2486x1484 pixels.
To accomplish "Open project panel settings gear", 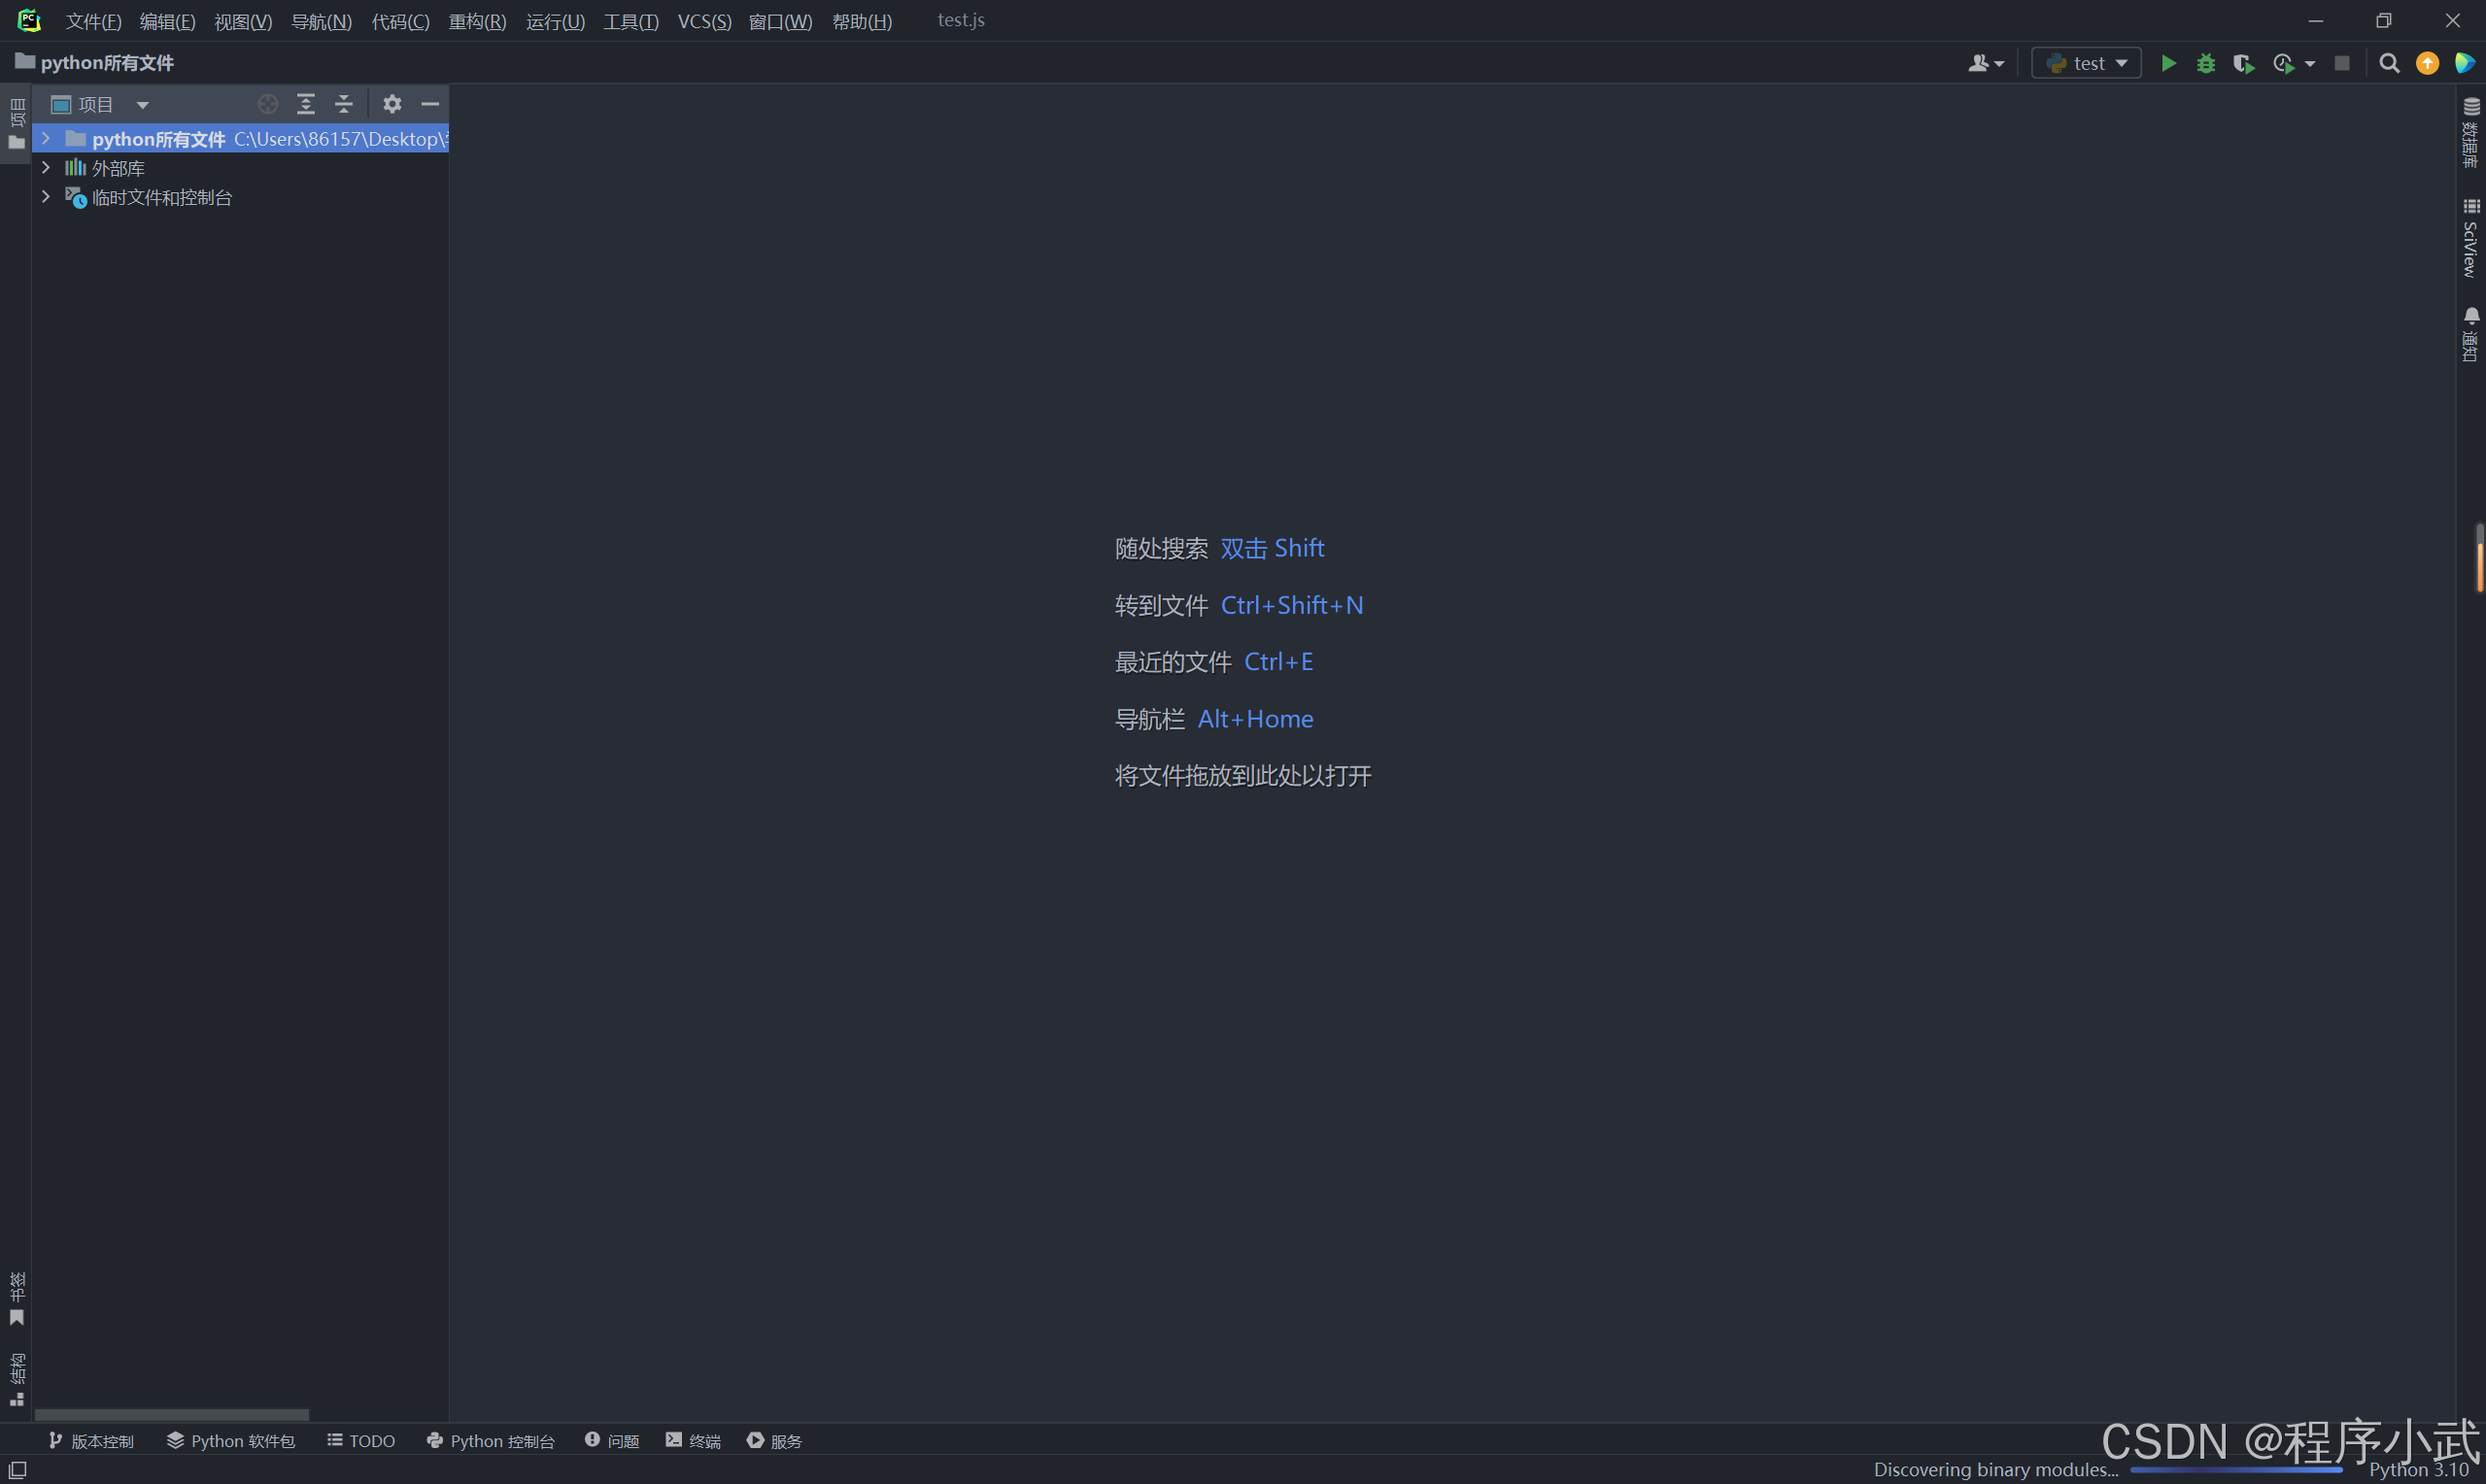I will [392, 104].
